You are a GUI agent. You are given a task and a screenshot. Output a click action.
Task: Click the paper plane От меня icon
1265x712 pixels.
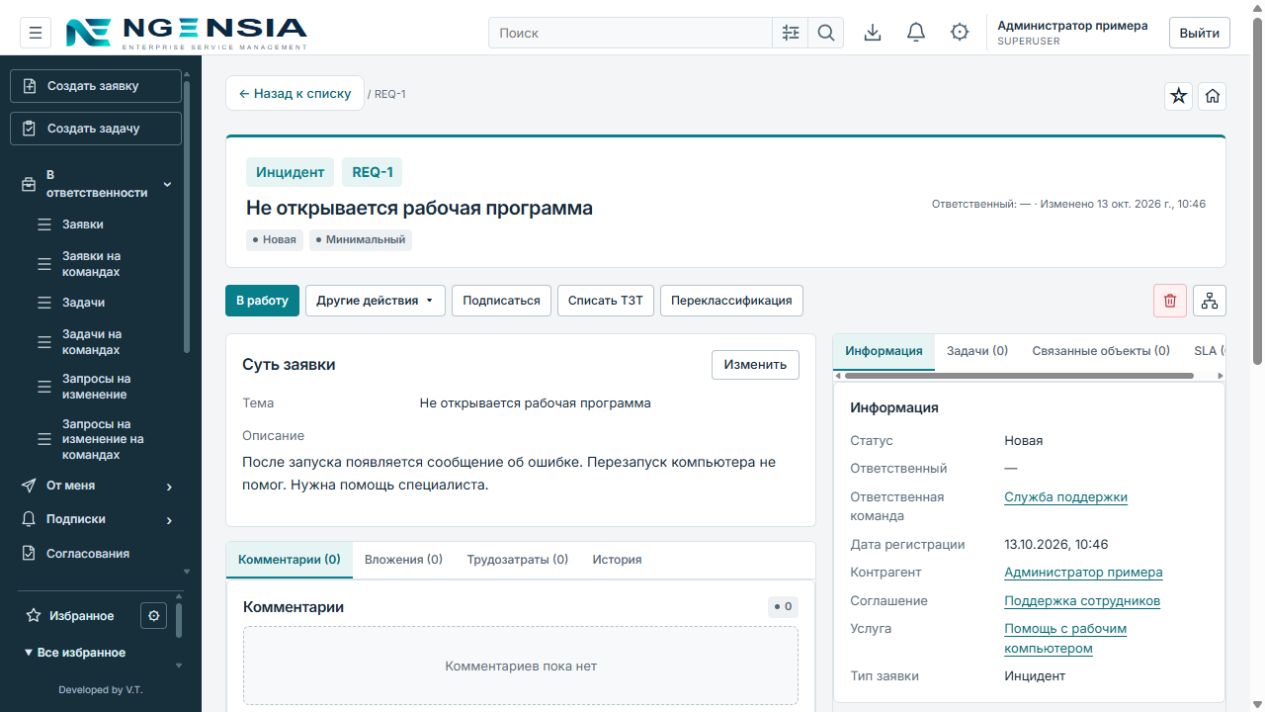29,486
